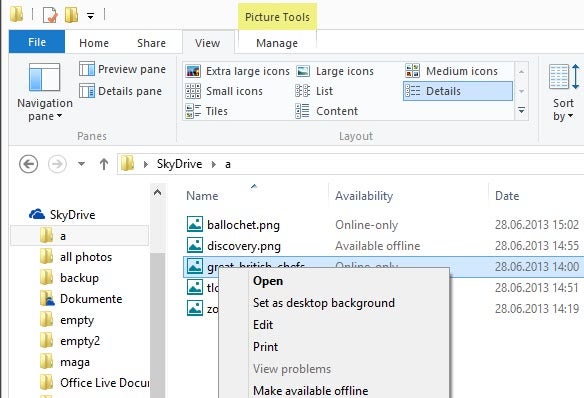Open 'maga' folder in tree
Viewport: 584px width, 398px height.
coord(74,362)
